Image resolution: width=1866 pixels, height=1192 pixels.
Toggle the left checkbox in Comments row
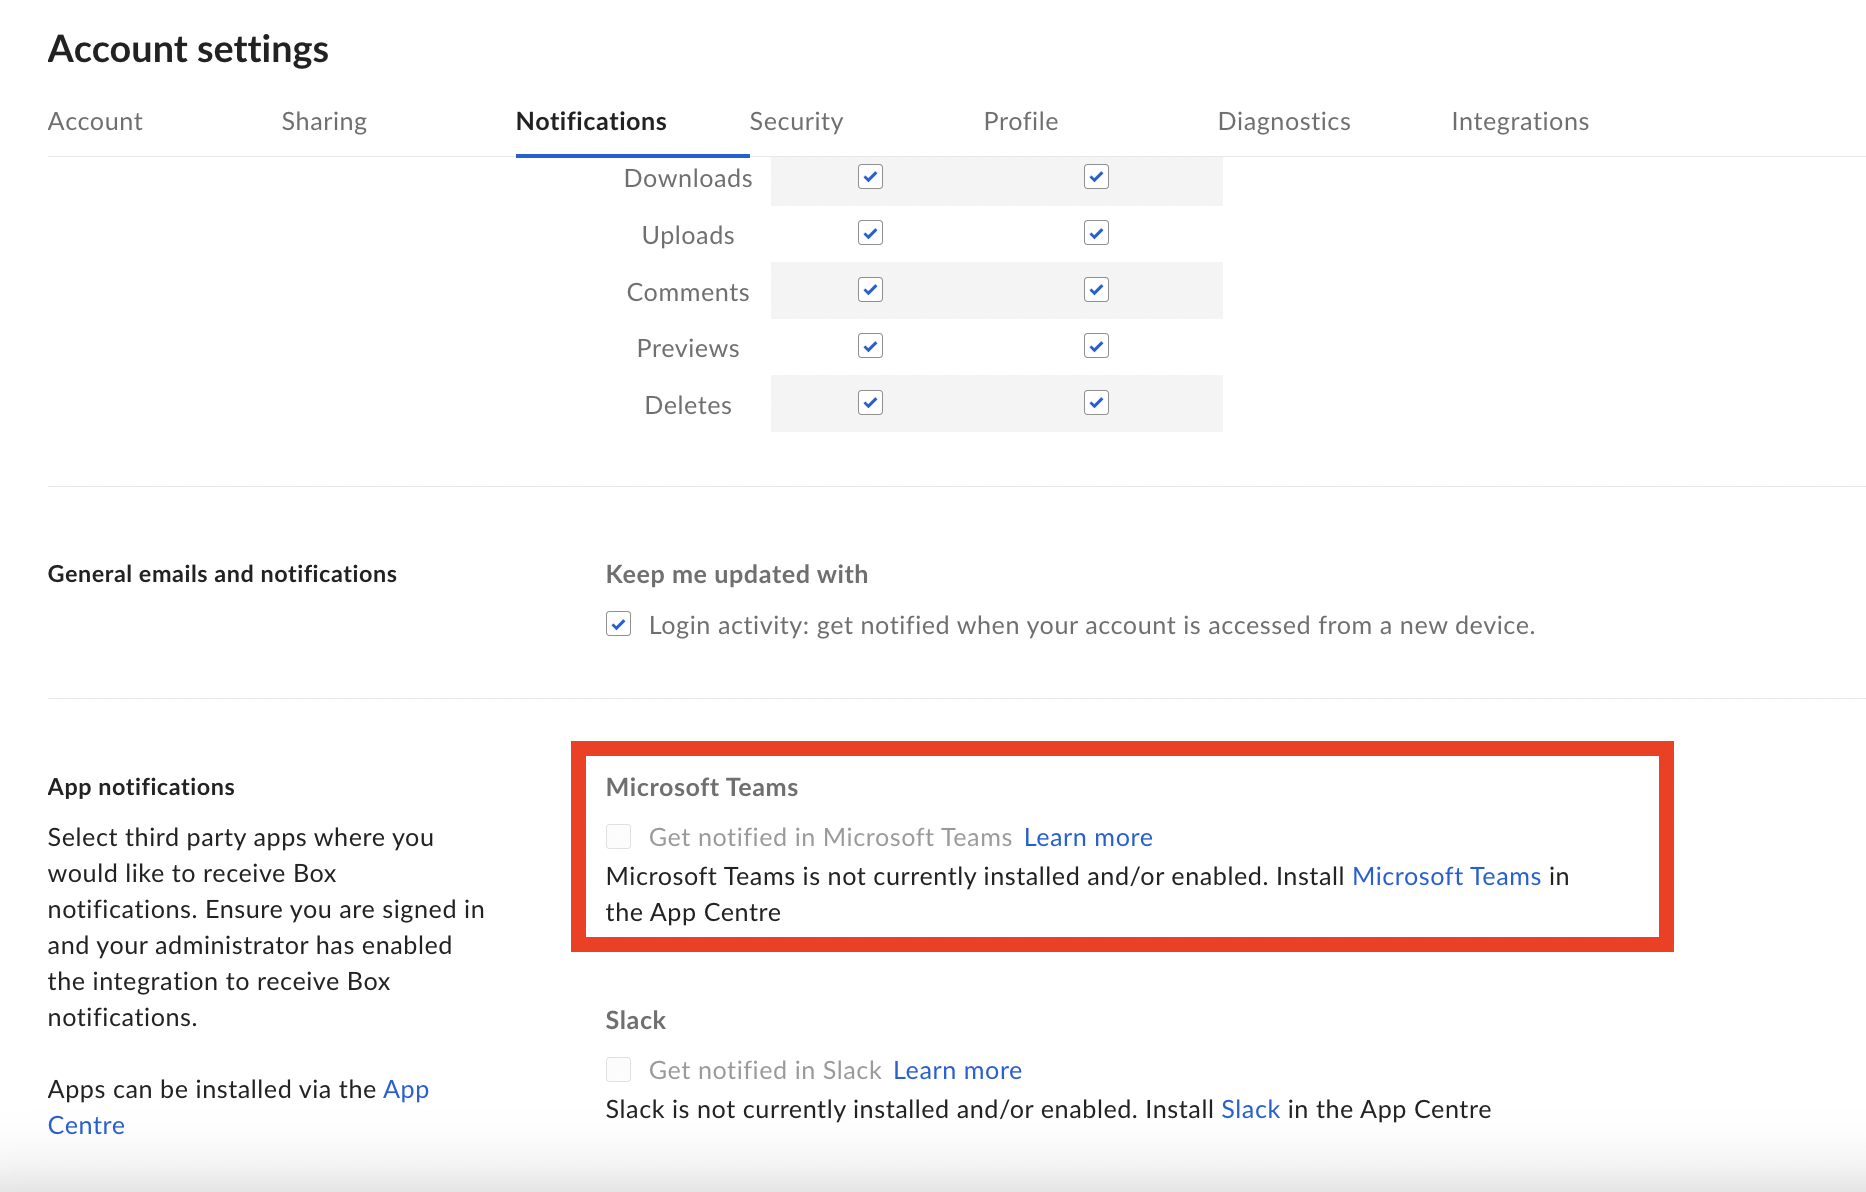coord(870,290)
